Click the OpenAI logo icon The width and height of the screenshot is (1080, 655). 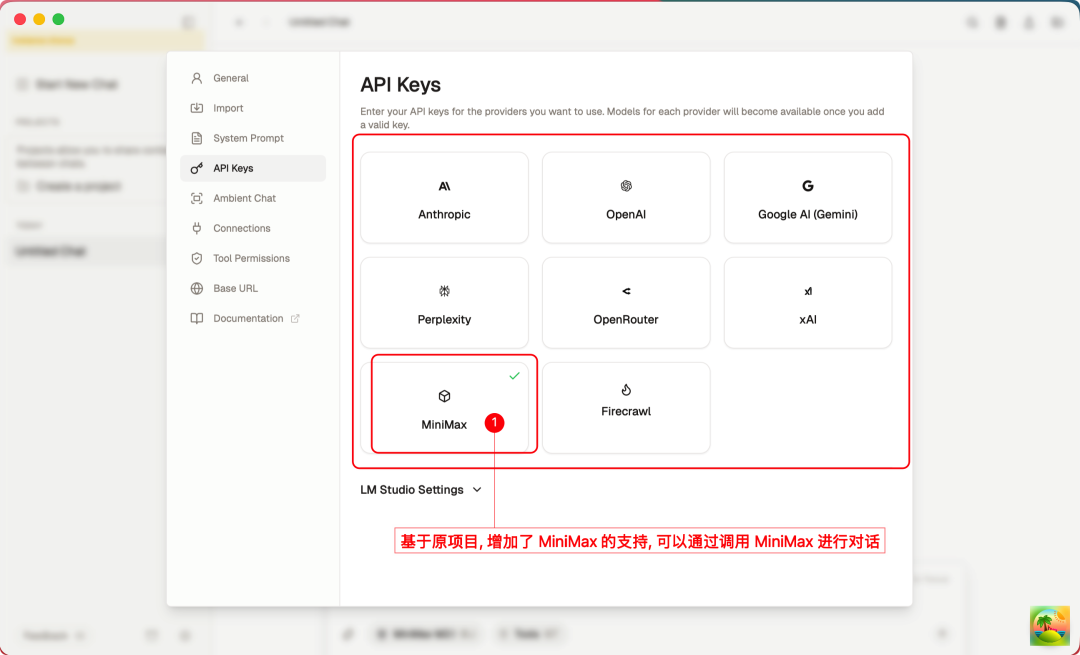pos(626,186)
